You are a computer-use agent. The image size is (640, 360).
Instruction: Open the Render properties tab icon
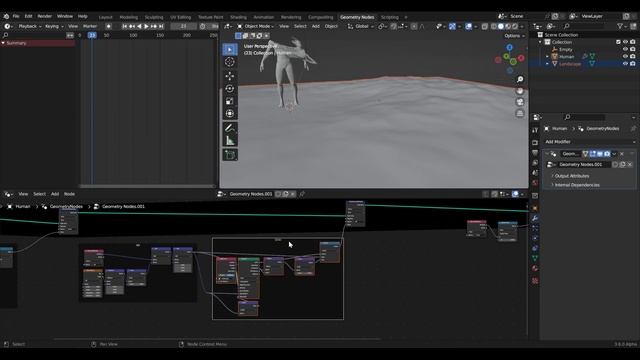click(535, 142)
